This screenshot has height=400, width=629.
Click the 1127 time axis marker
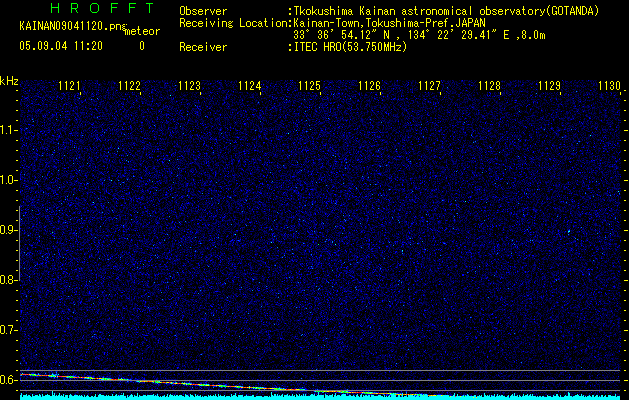click(x=429, y=86)
